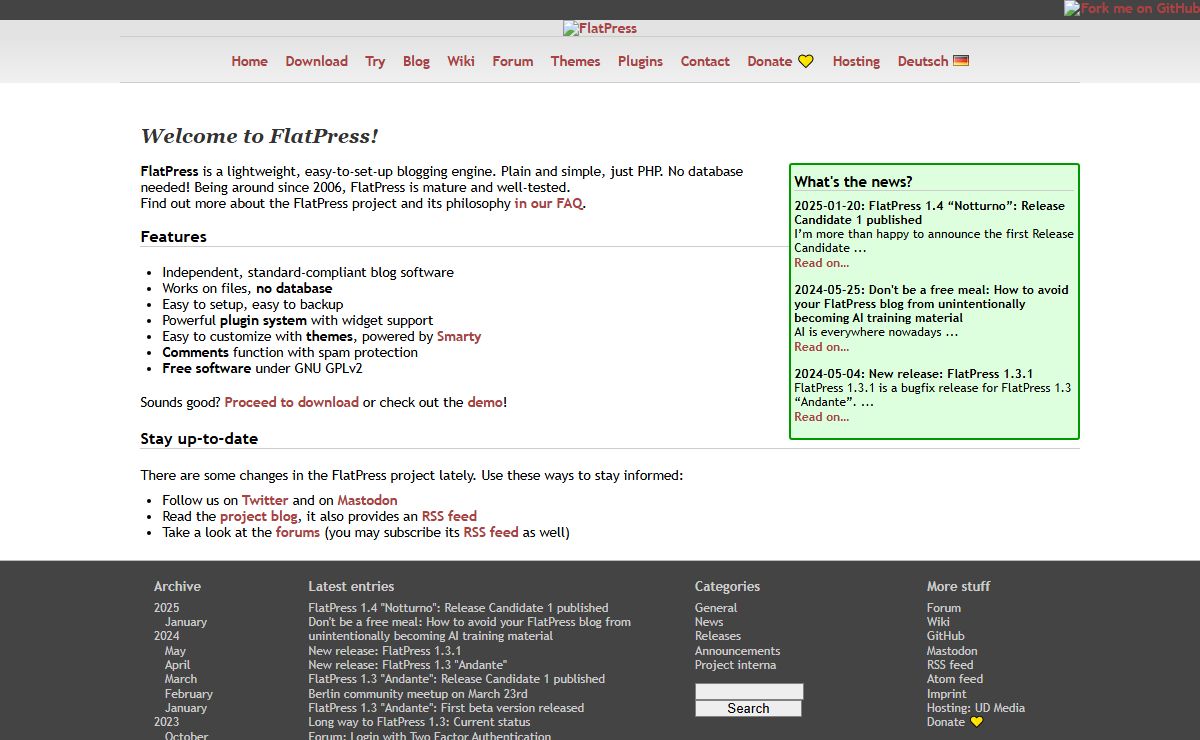Open "Berlin community meetup on March 23rd" entry
1200x740 pixels.
(418, 694)
